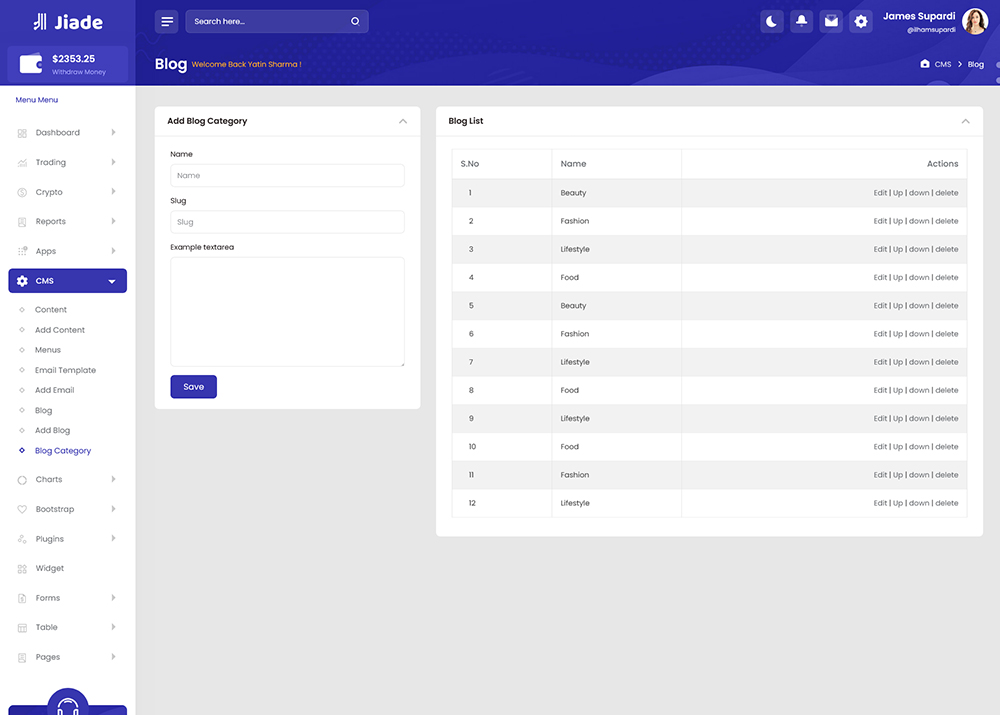Open messages envelope icon
This screenshot has width=1000, height=715.
point(831,21)
